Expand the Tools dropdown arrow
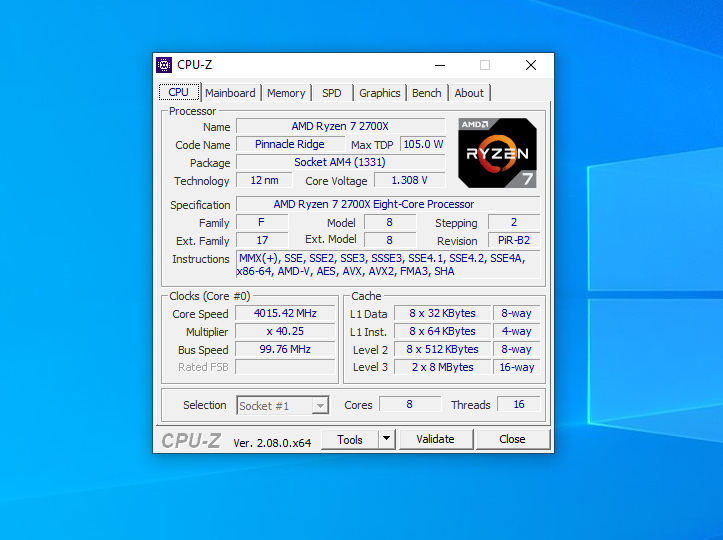Viewport: 723px width, 540px height. 387,439
